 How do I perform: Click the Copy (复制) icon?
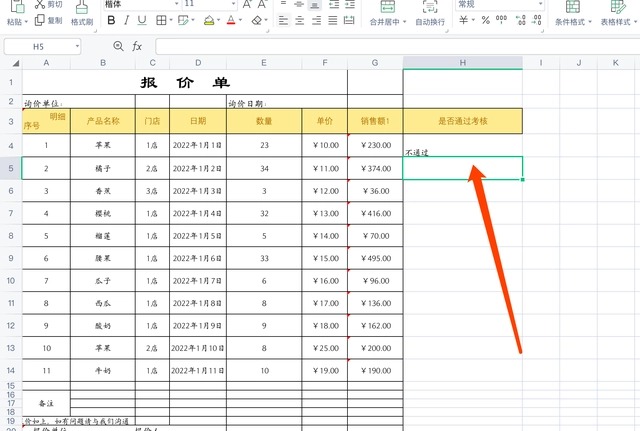40,20
